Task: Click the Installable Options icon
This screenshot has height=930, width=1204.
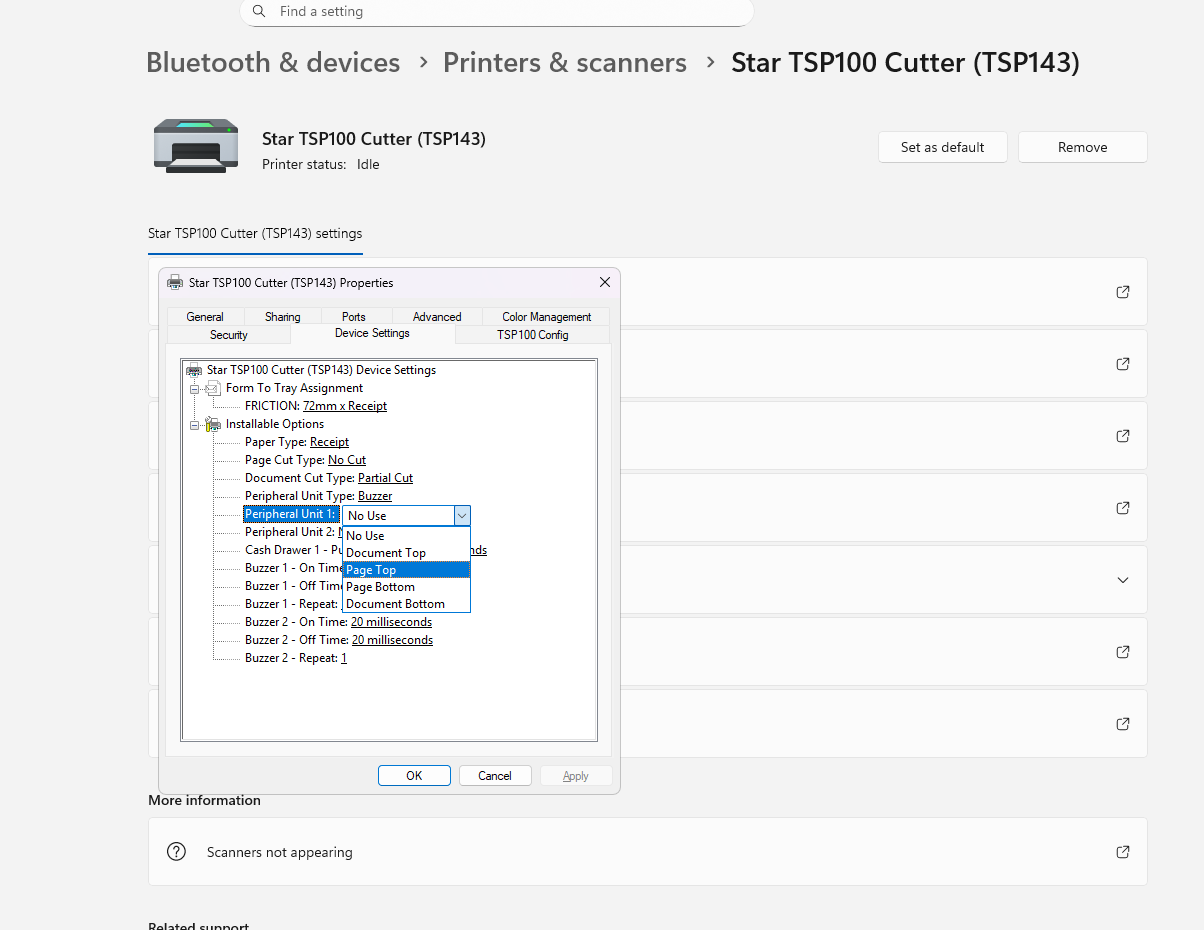Action: (213, 424)
